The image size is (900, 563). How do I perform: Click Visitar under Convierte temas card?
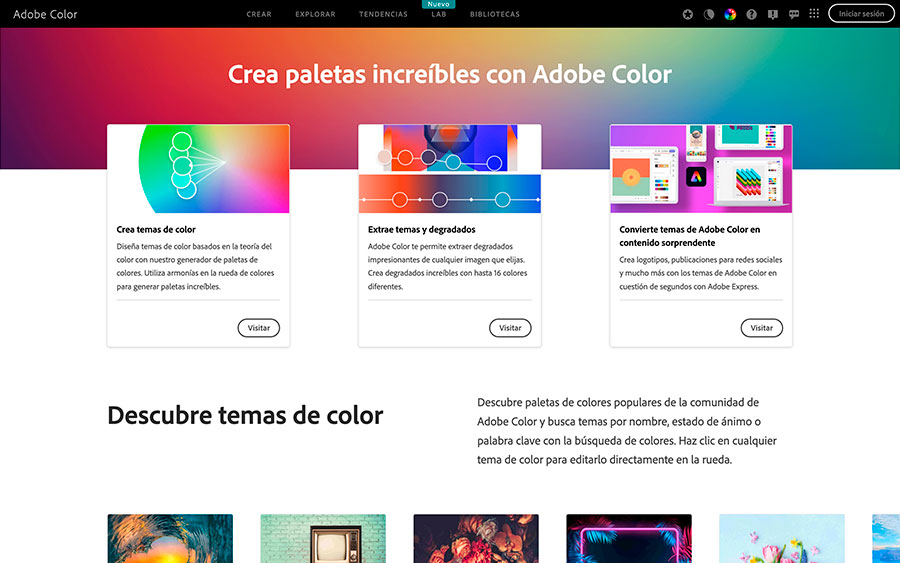click(x=761, y=328)
